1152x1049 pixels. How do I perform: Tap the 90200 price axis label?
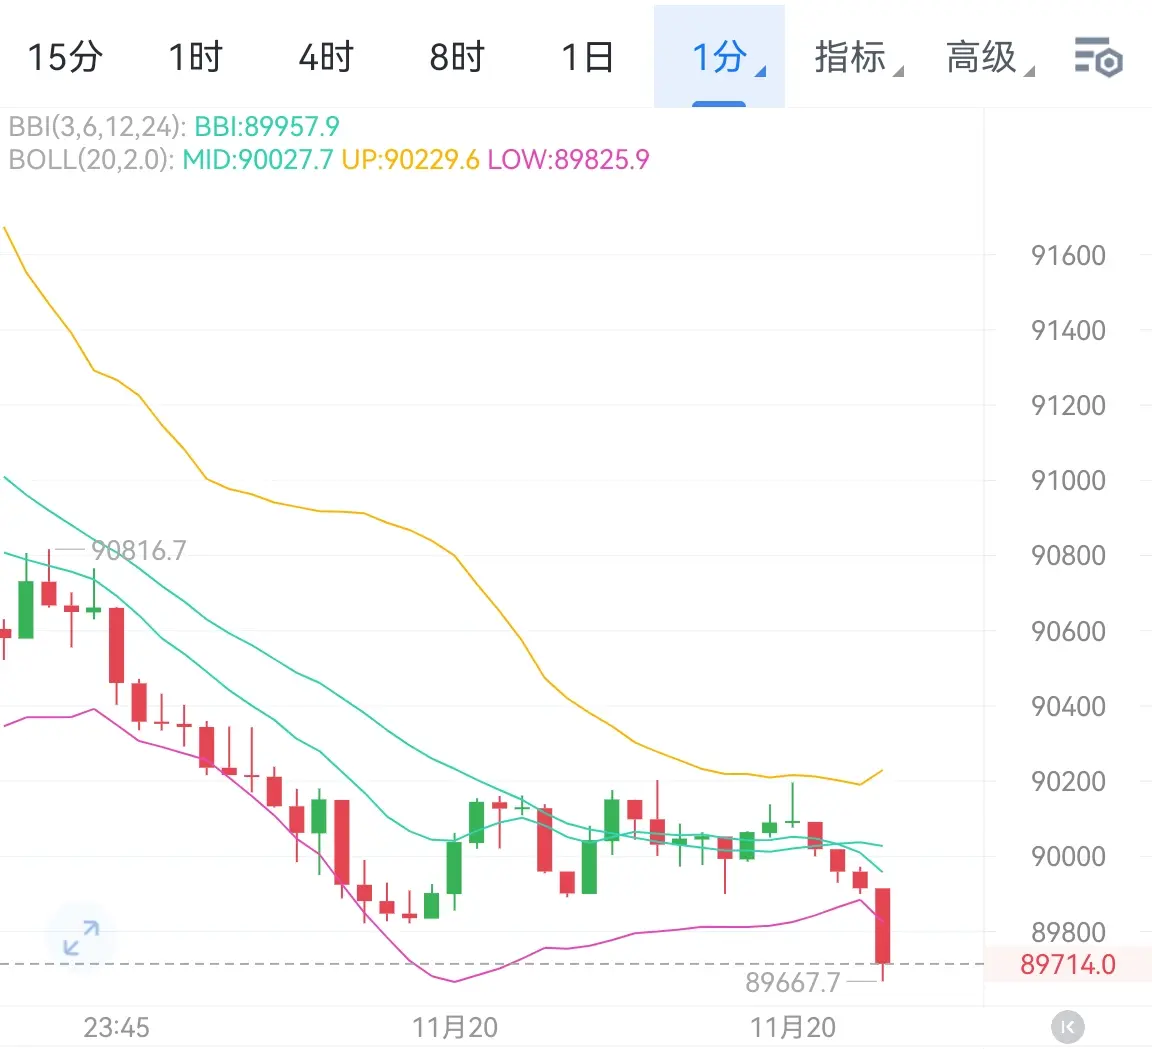click(1068, 781)
